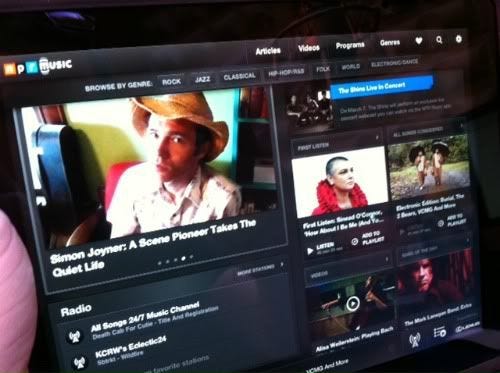Browse the Jazz genre

pos(202,79)
